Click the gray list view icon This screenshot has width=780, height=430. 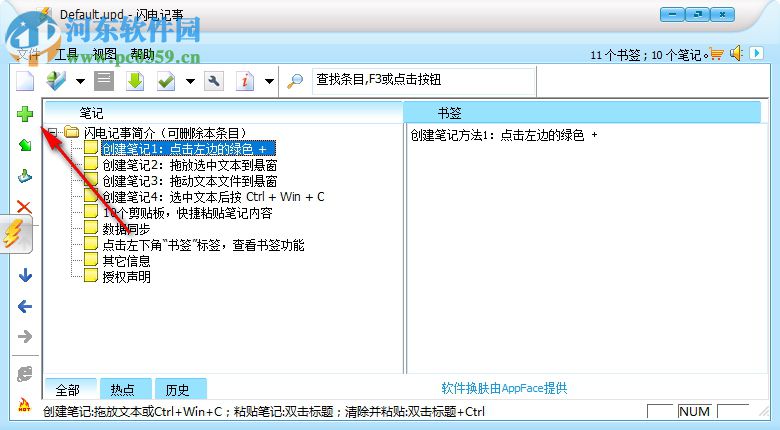[x=104, y=81]
